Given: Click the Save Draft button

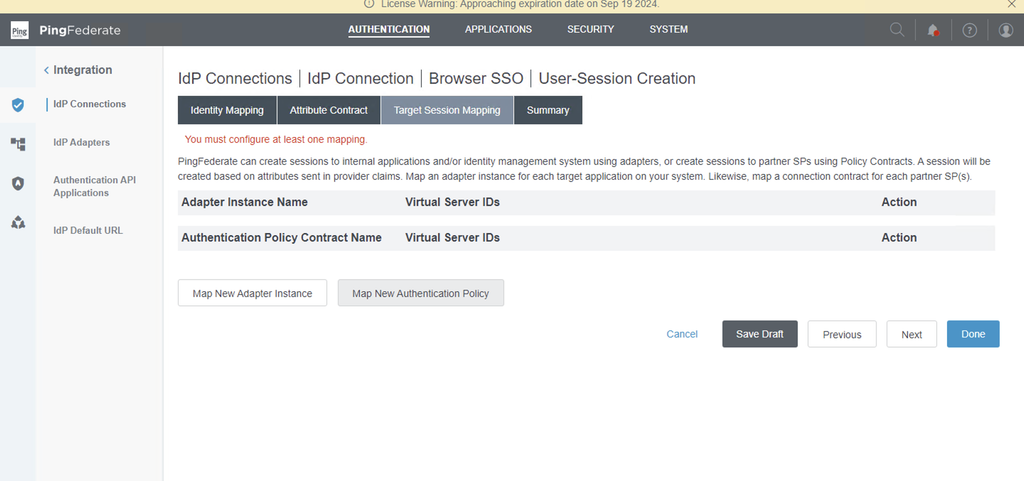Looking at the screenshot, I should 760,334.
